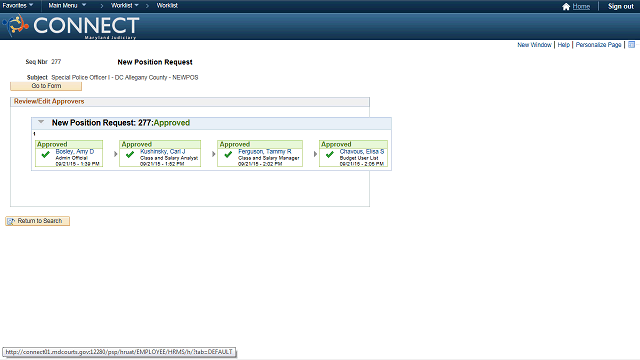Select the last Worklist breadcrumb item
This screenshot has width=640, height=360.
coord(167,5)
